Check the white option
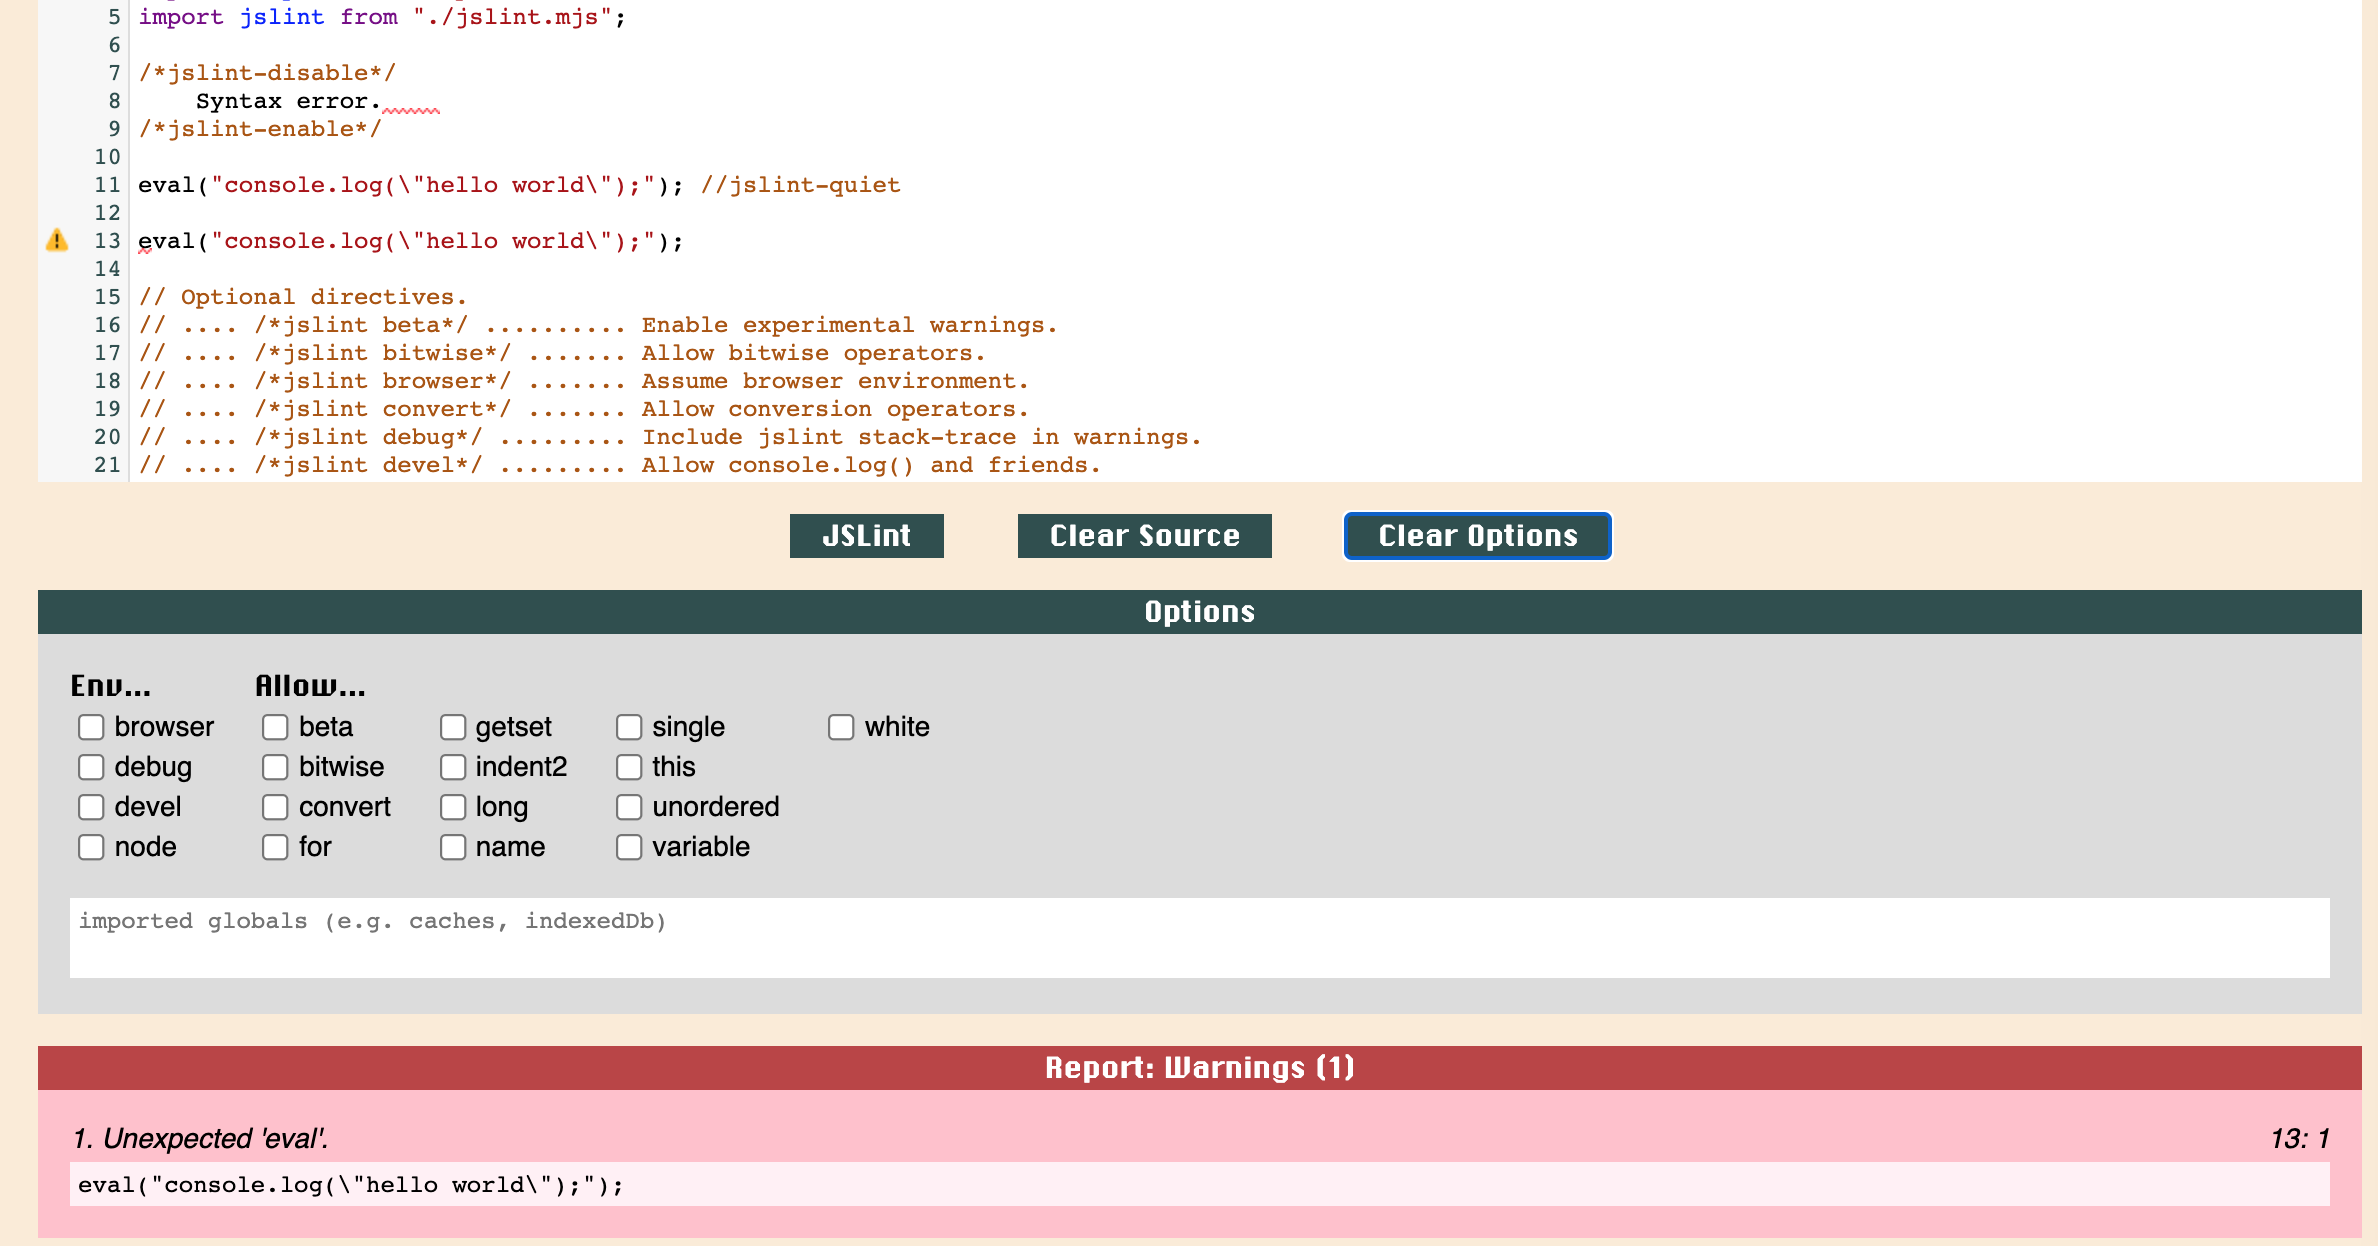Screen dimensions: 2378x1246 [841, 727]
